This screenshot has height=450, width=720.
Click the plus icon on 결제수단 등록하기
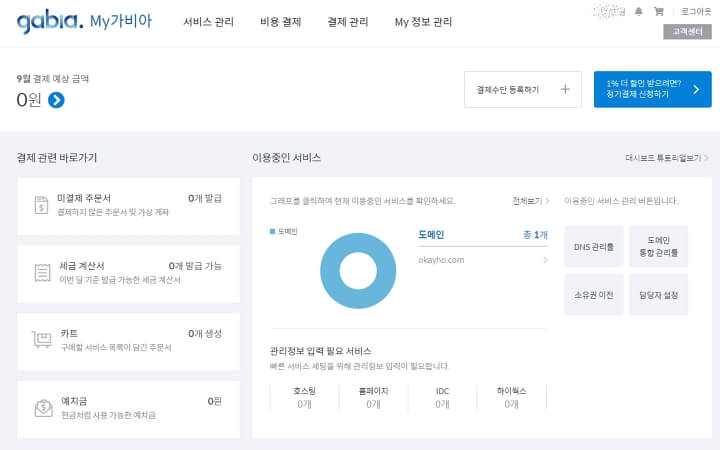coord(565,89)
